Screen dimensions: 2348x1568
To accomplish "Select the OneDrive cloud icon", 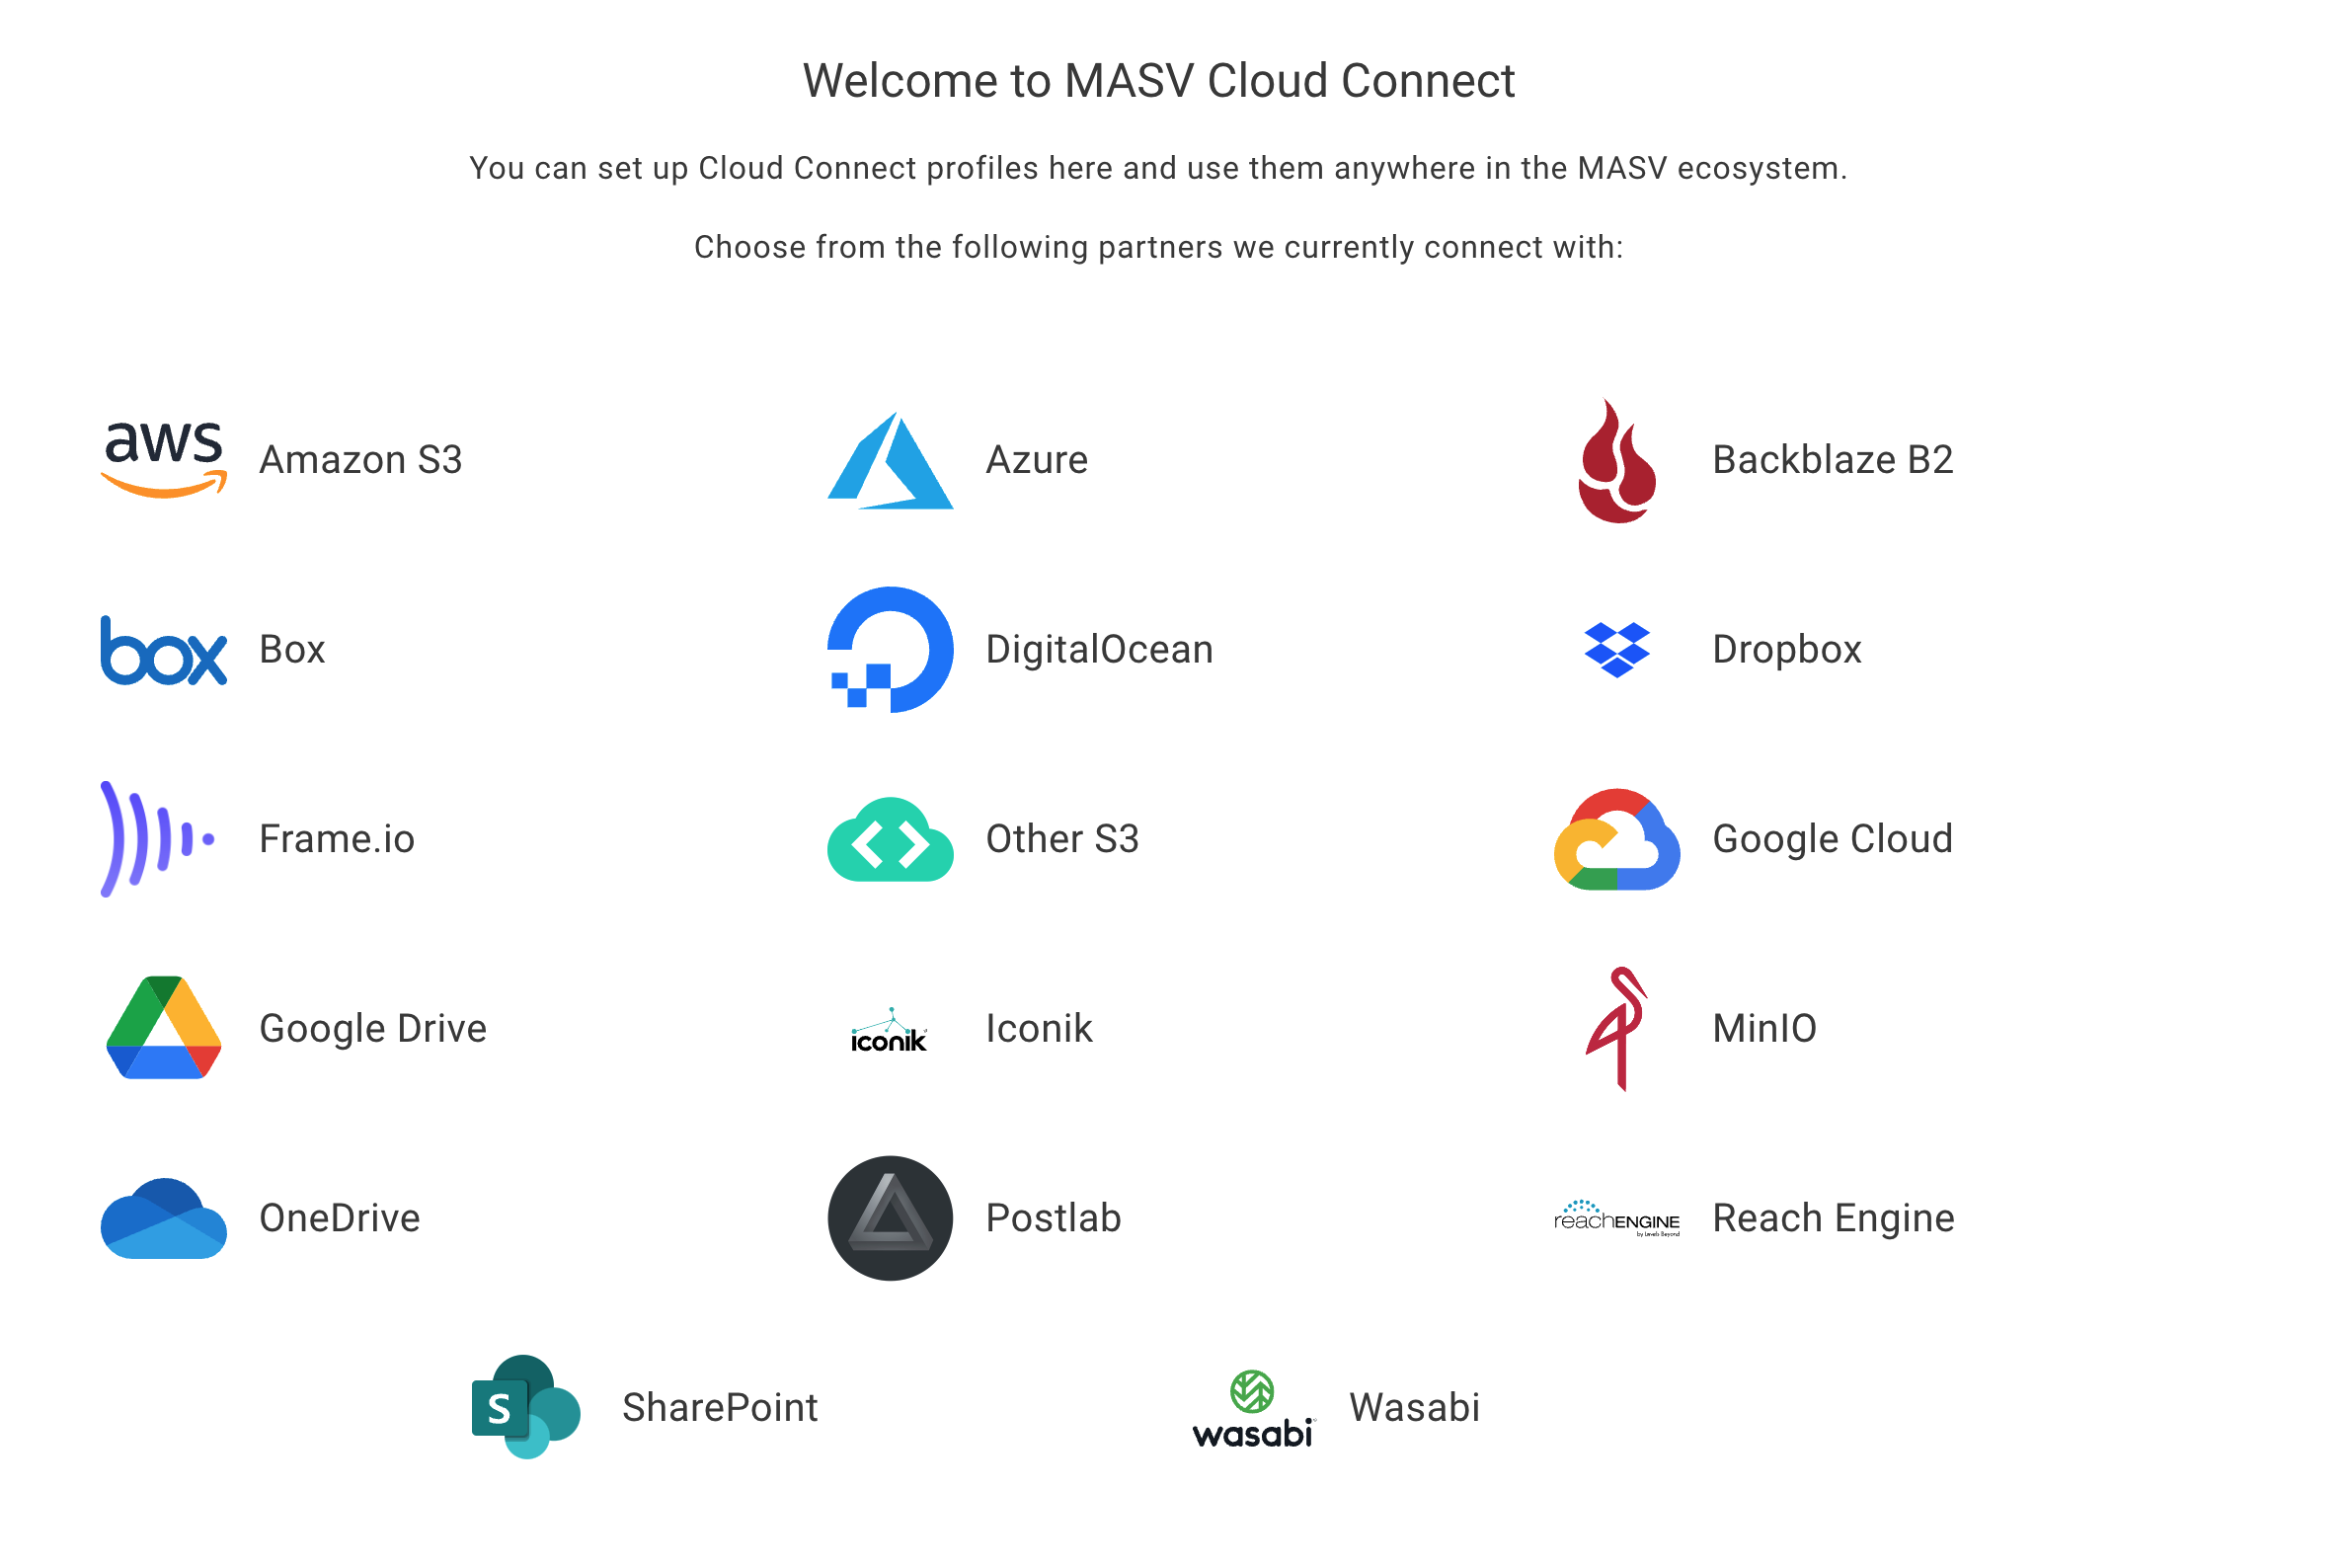I will click(x=162, y=1218).
